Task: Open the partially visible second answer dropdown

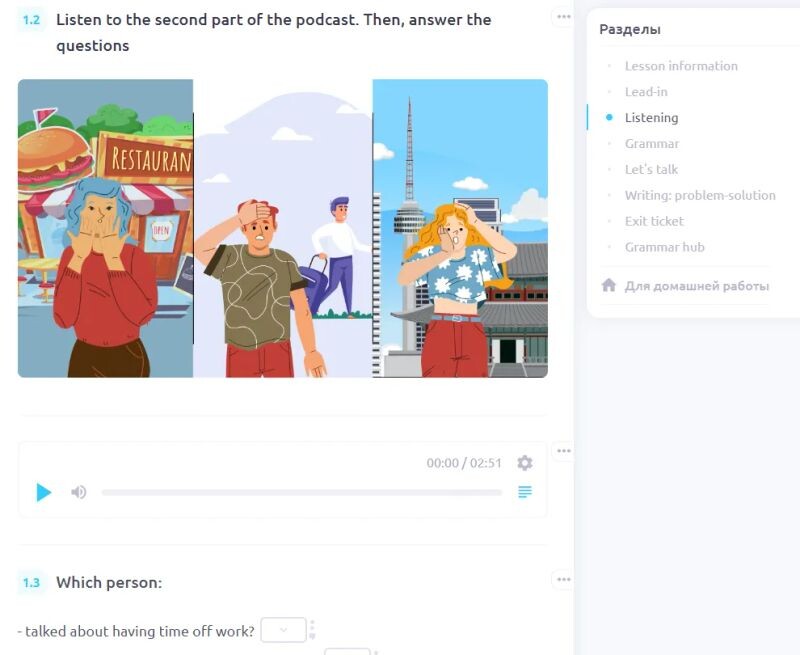Action: click(347, 651)
